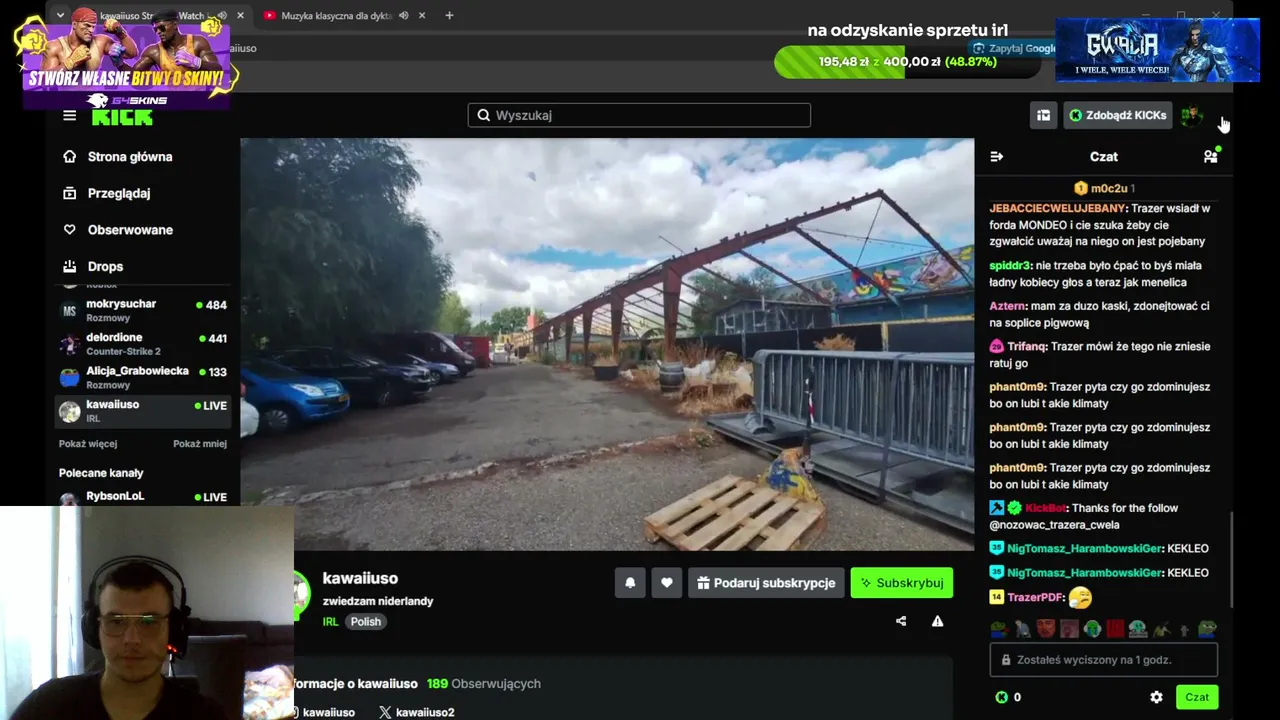Click the stream title zwiedzam niderlandy
The image size is (1280, 720).
pyautogui.click(x=378, y=601)
